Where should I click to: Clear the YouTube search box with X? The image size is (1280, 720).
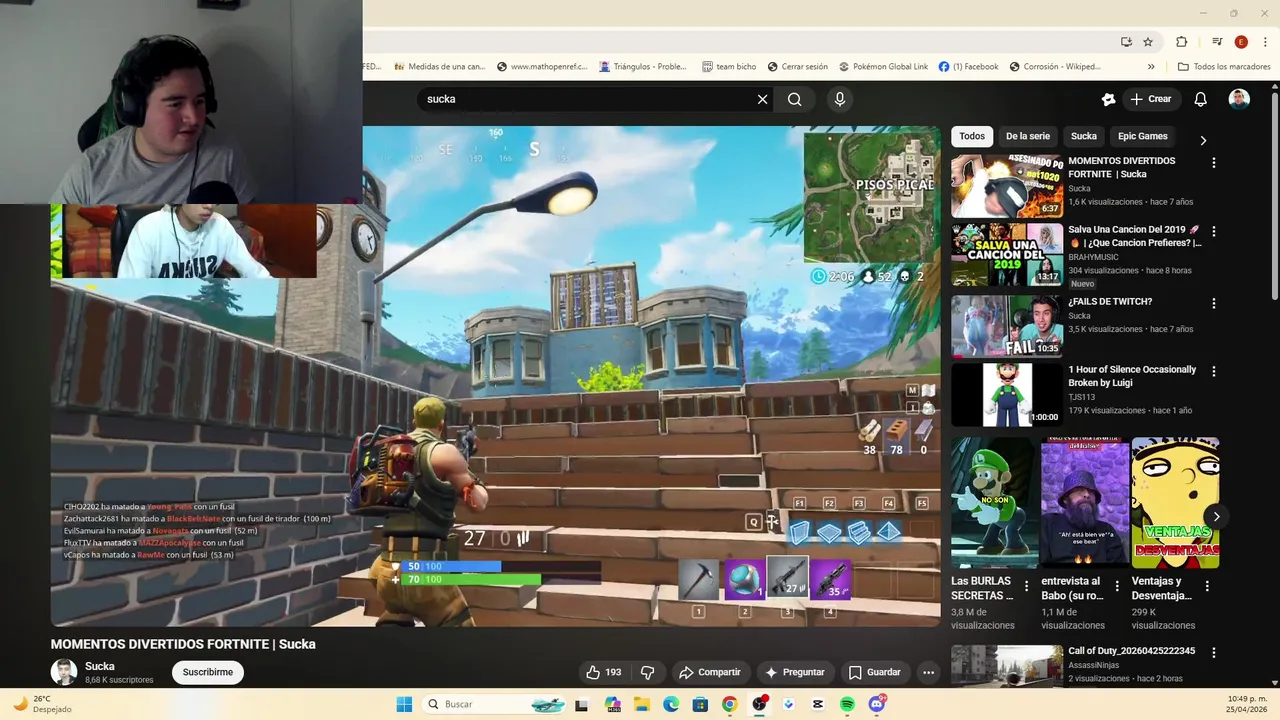pos(762,99)
